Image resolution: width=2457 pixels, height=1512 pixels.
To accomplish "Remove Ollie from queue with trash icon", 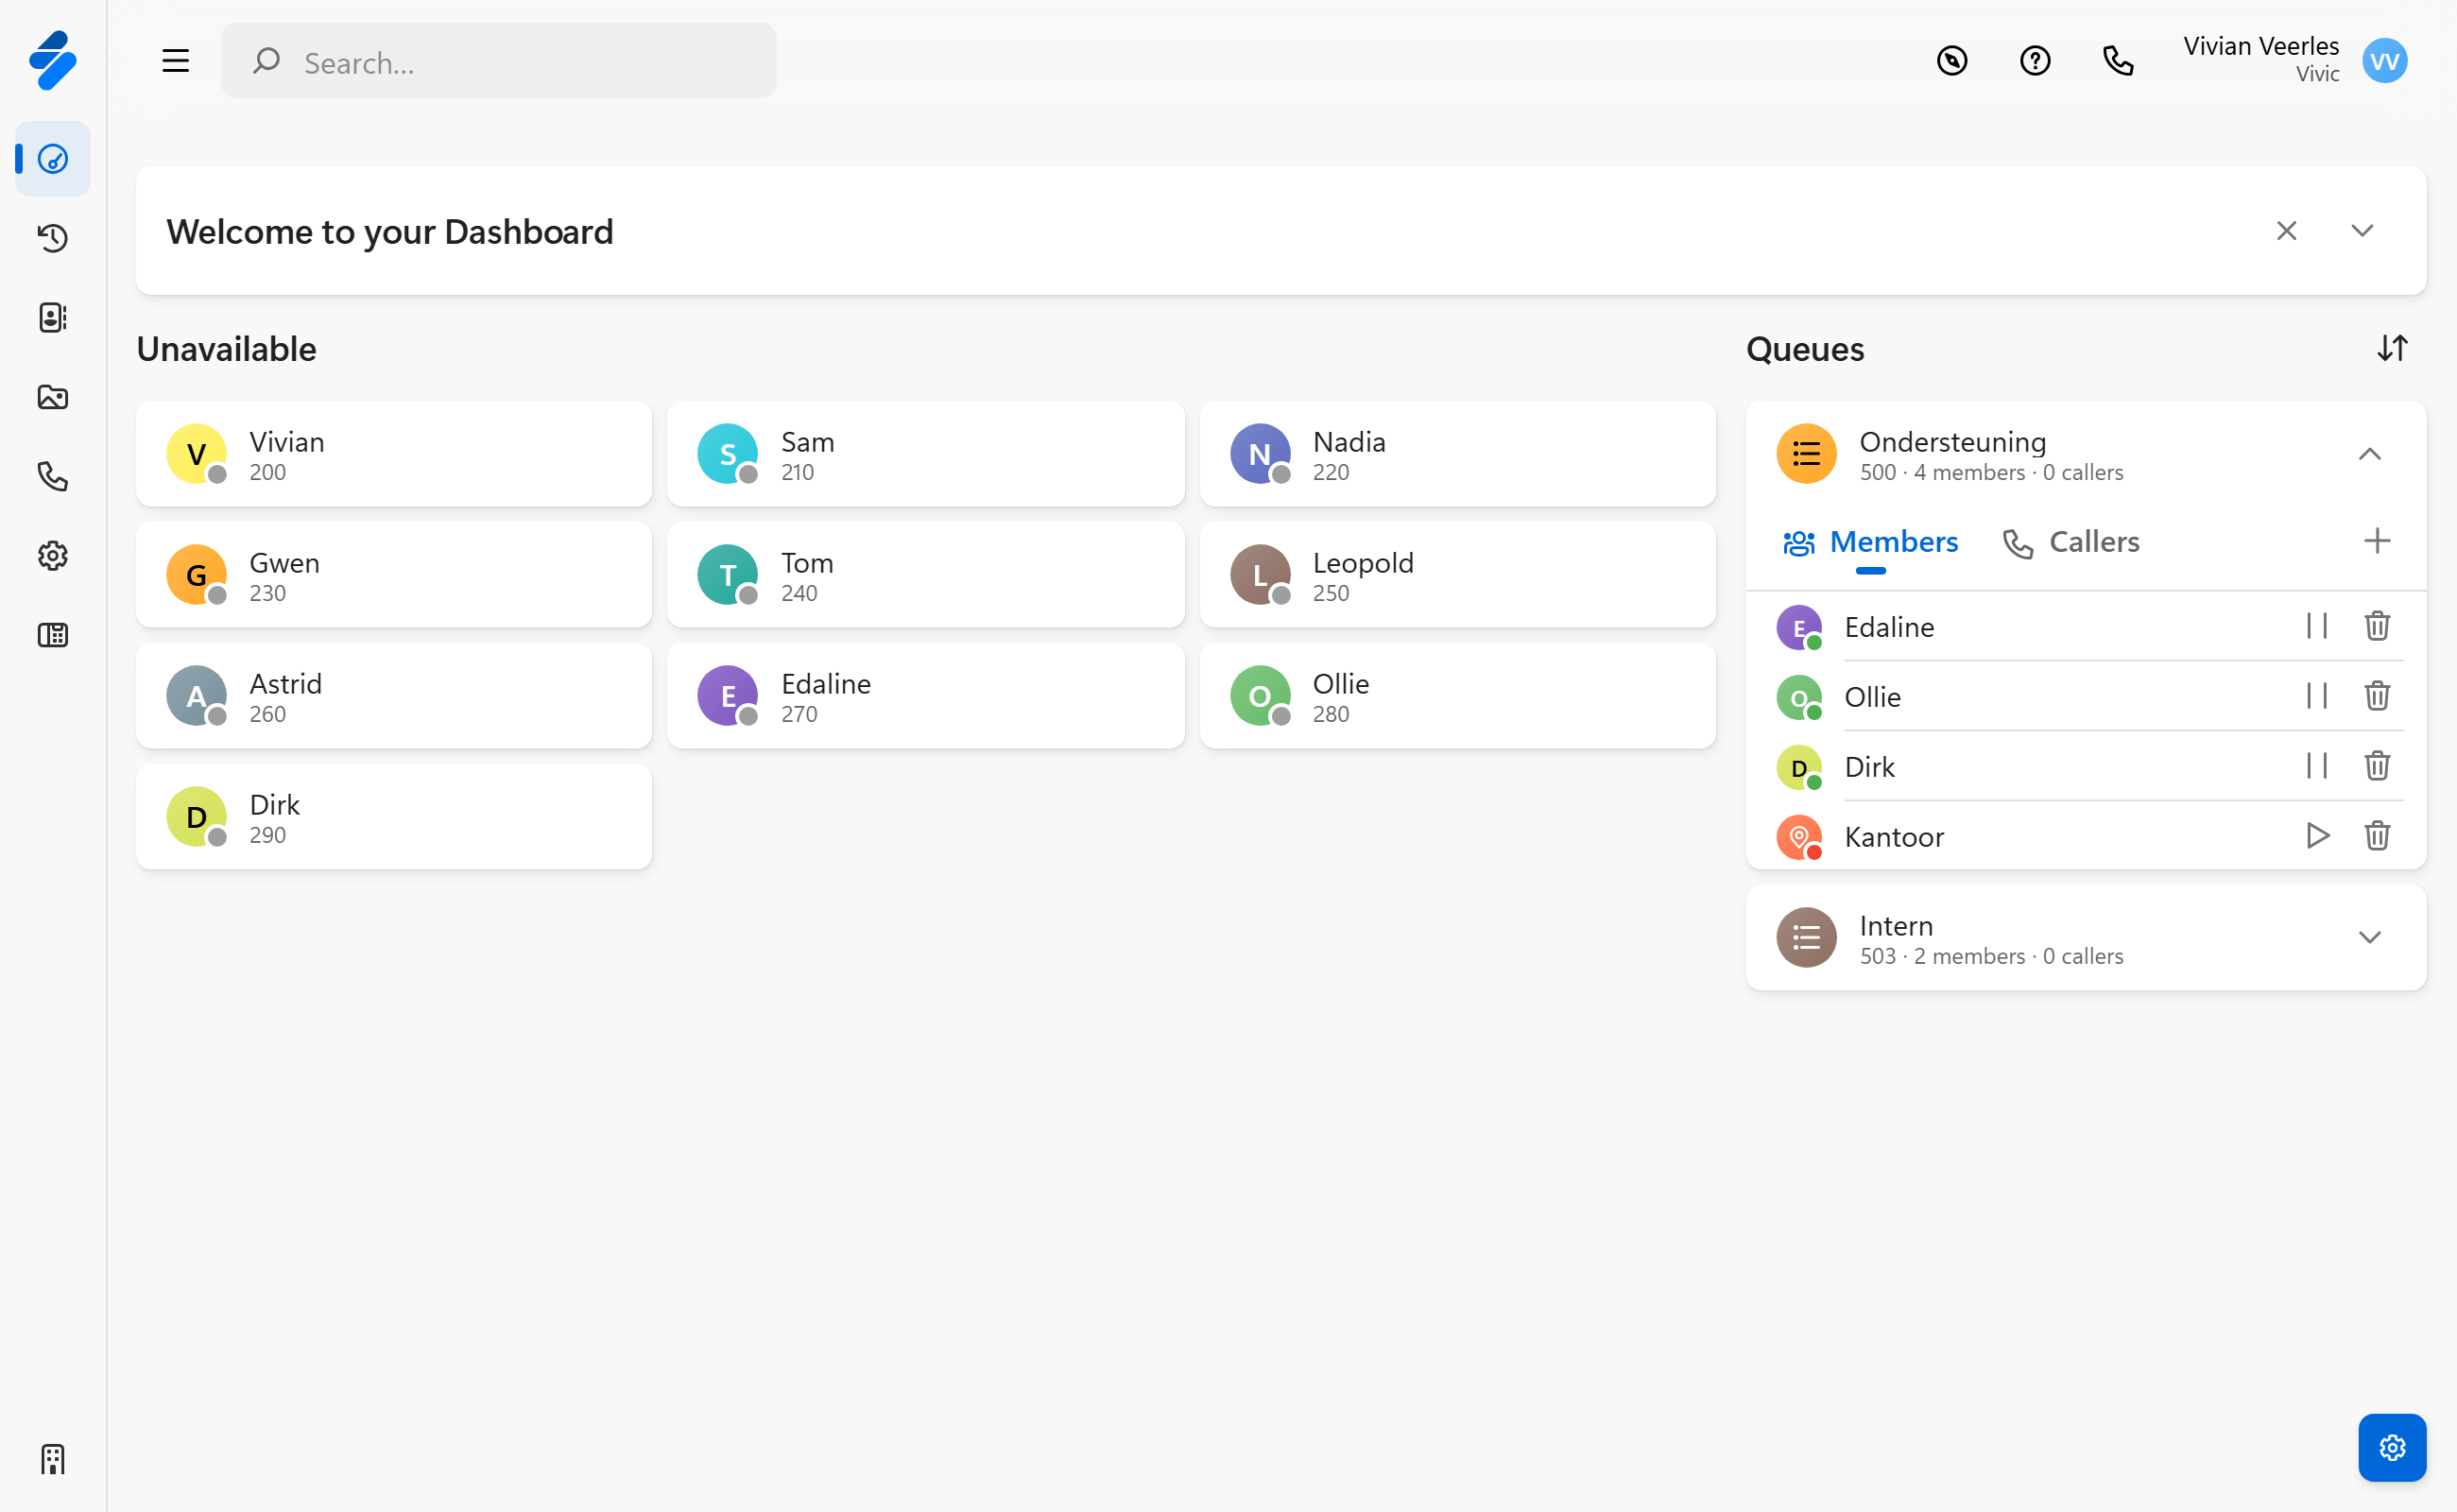I will point(2376,695).
